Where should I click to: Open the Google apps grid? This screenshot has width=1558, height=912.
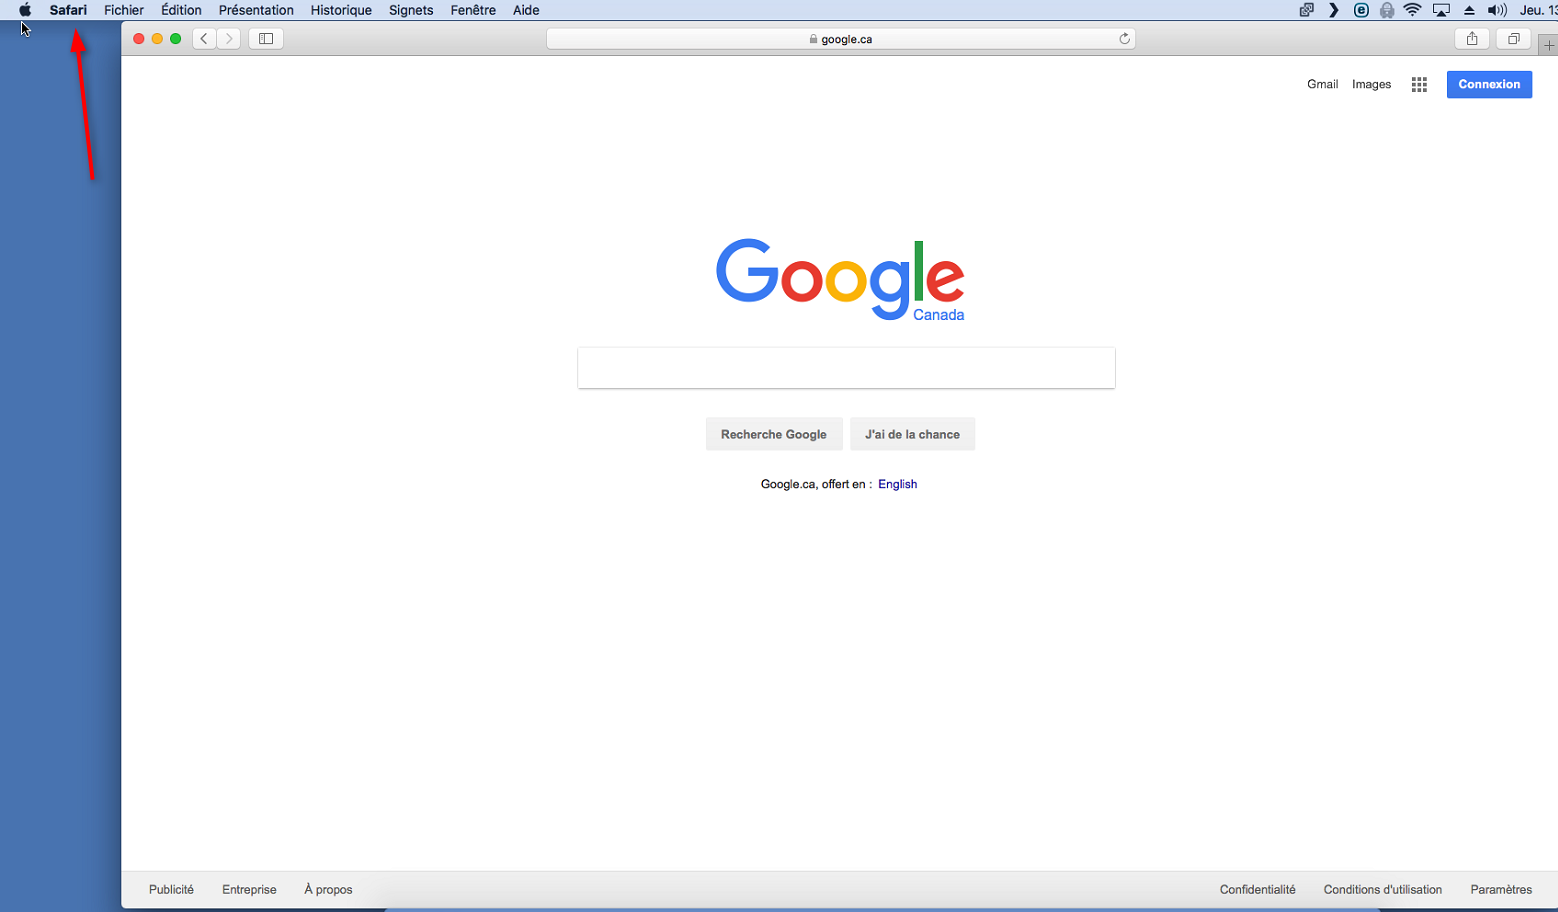click(1419, 85)
